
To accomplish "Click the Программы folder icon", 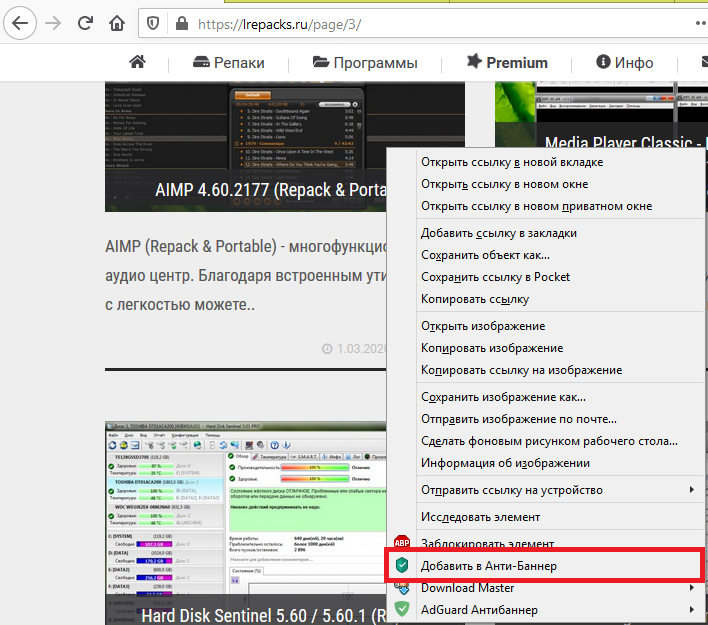I will (321, 62).
